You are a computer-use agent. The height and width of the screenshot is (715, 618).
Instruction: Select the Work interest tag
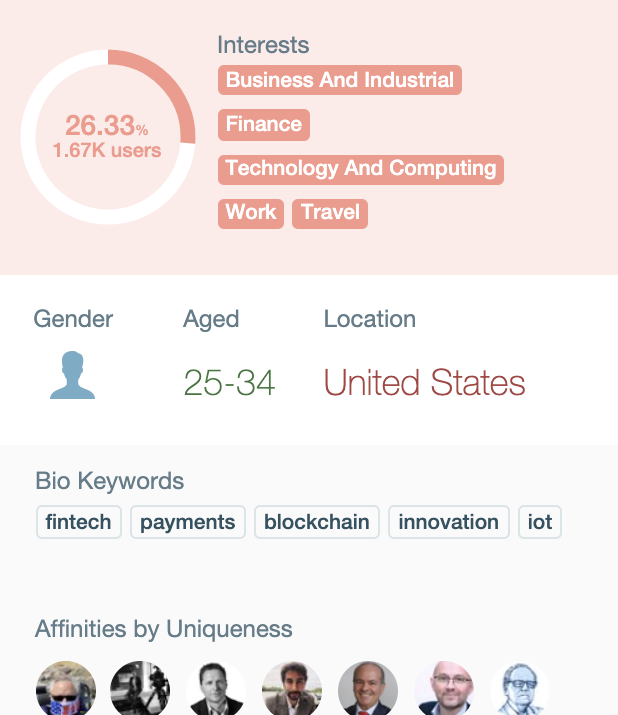tap(251, 212)
